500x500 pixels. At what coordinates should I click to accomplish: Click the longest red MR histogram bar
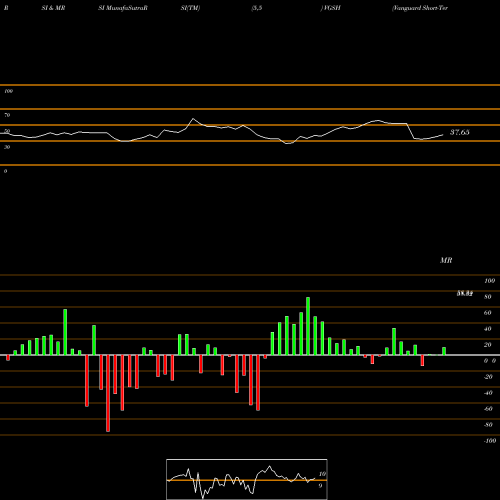coord(108,393)
